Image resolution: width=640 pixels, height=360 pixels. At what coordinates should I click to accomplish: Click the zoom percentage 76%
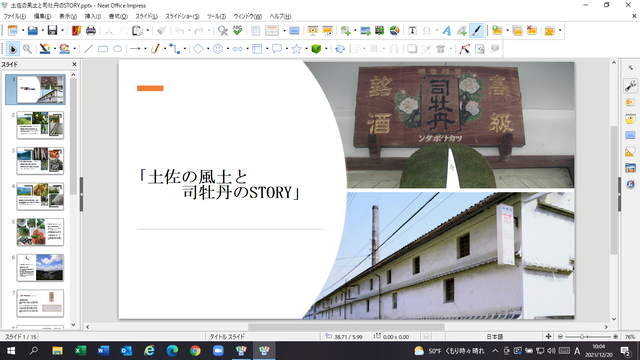pos(630,337)
